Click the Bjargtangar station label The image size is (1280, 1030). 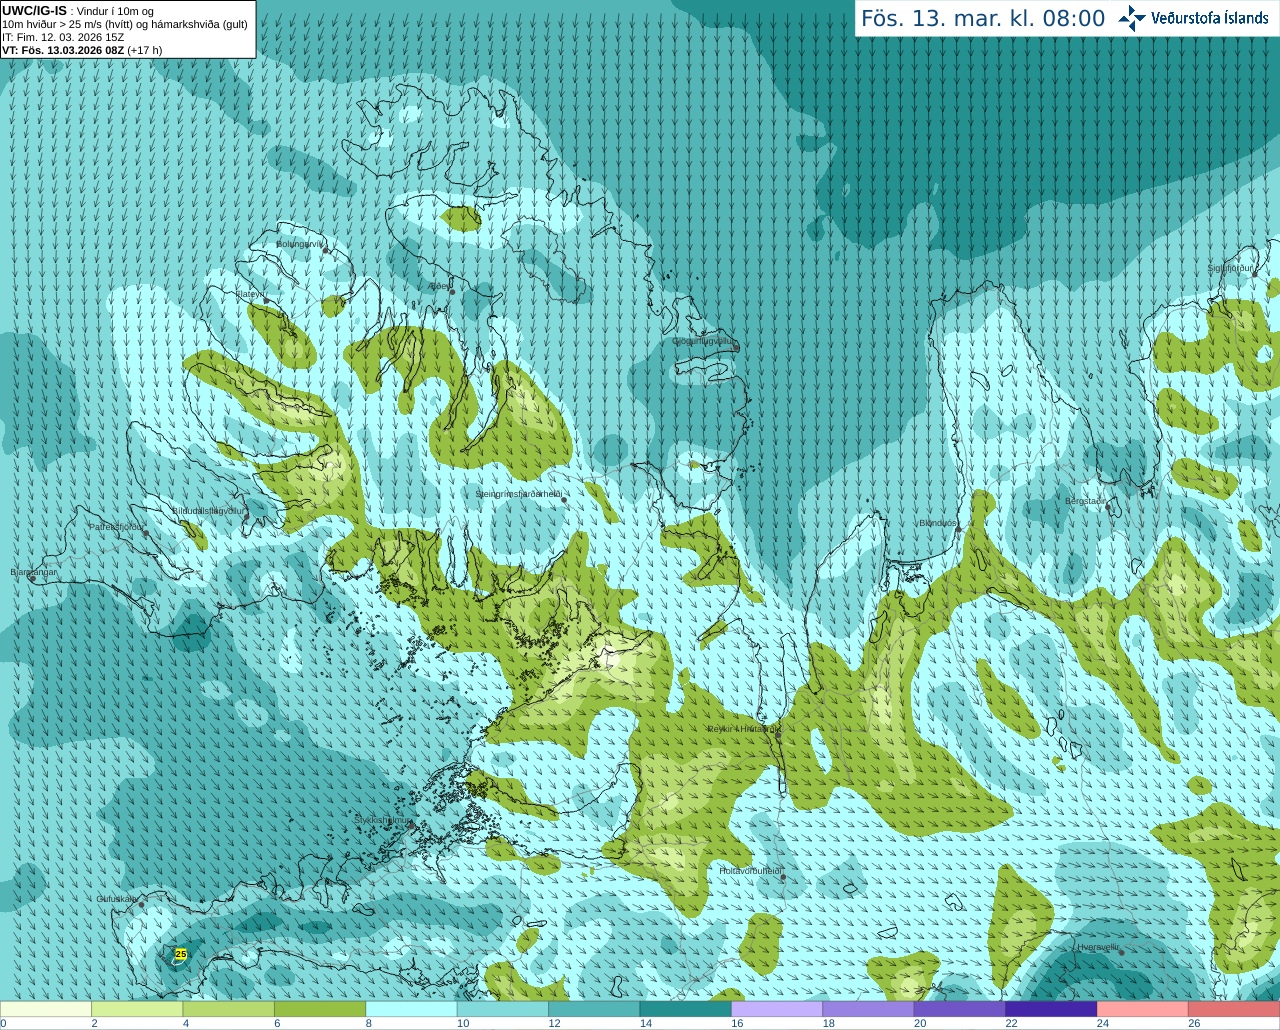pos(33,572)
